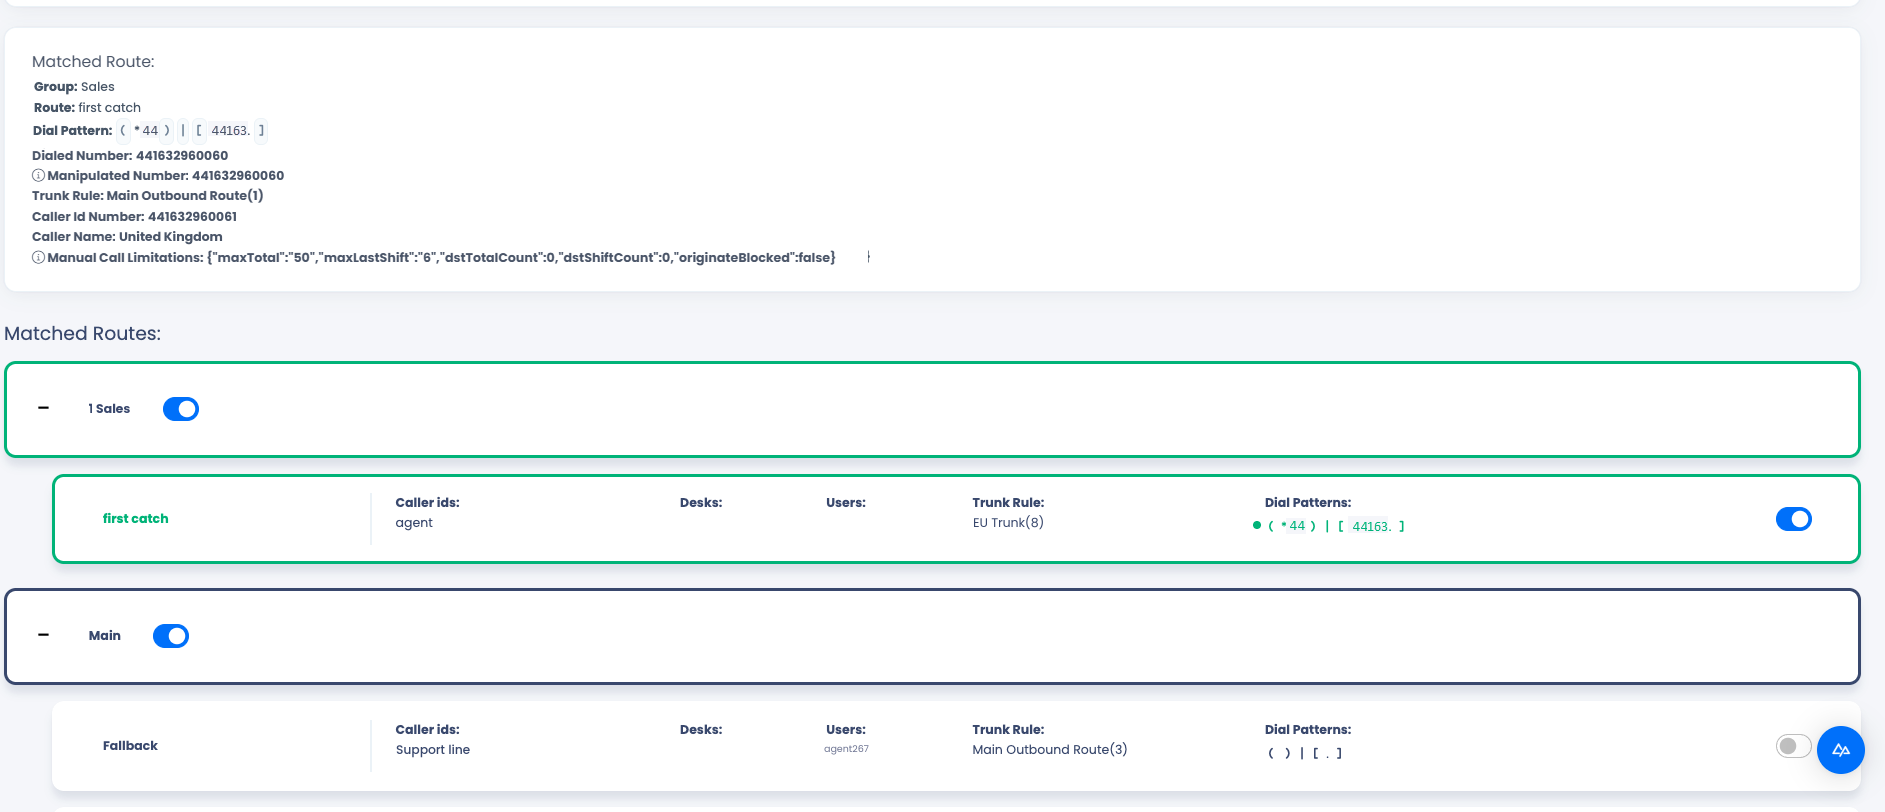Screen dimensions: 1885x812
Task: Click the Main group label
Action: 105,636
